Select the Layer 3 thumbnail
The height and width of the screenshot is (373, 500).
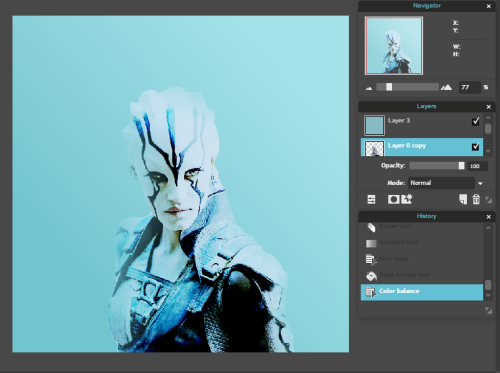coord(374,125)
